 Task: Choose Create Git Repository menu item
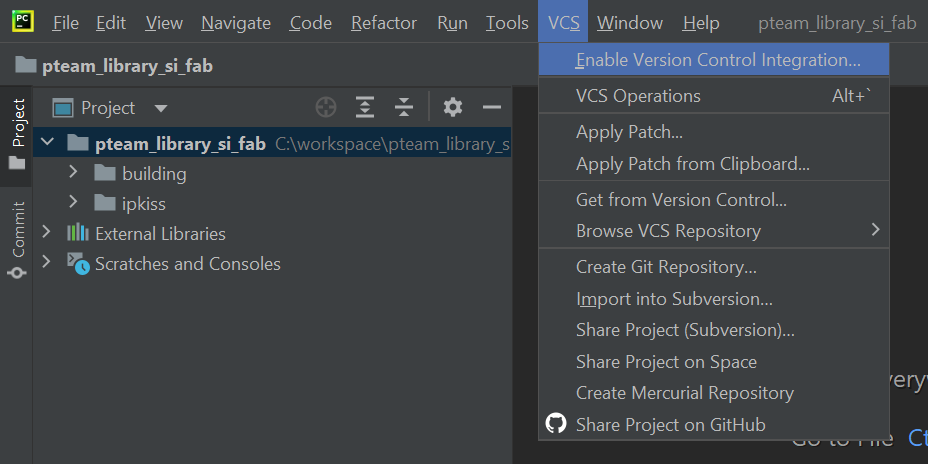coord(665,267)
